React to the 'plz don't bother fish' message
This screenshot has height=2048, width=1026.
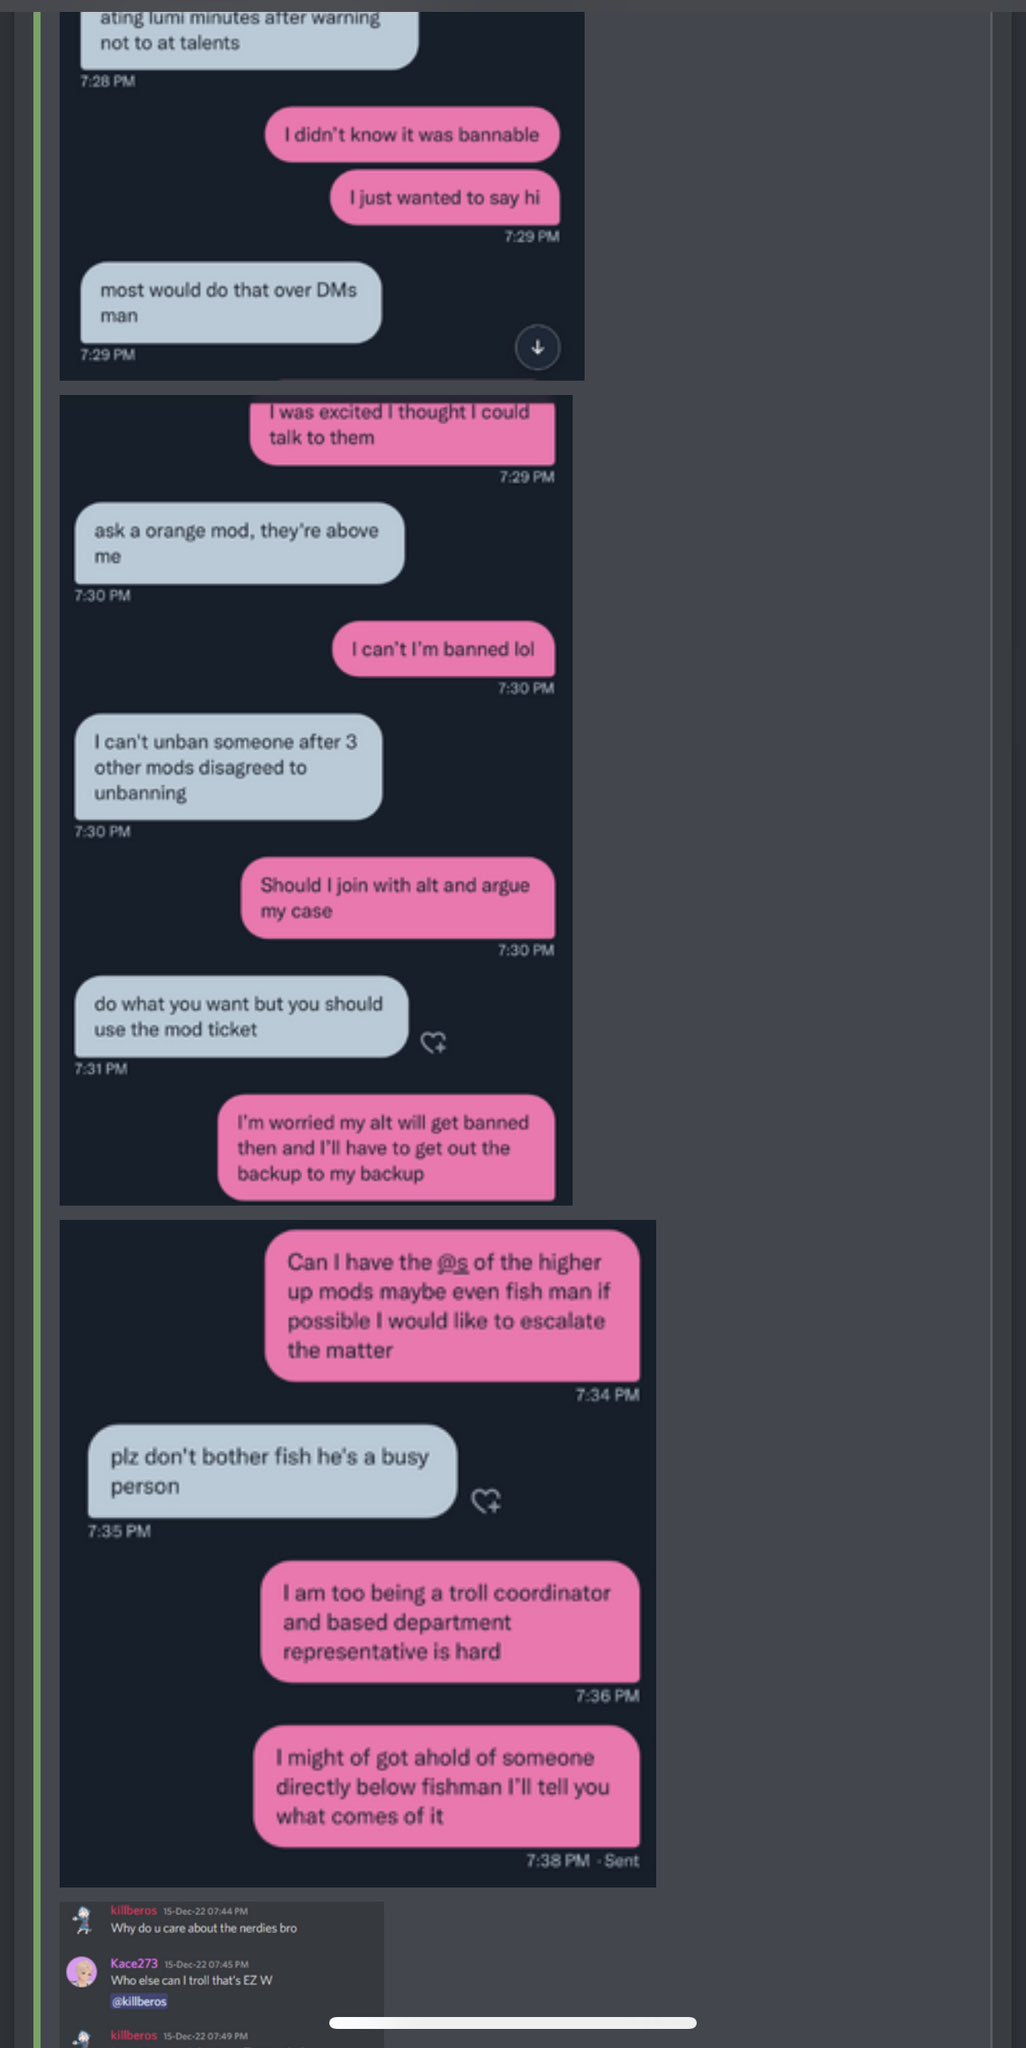(486, 1500)
